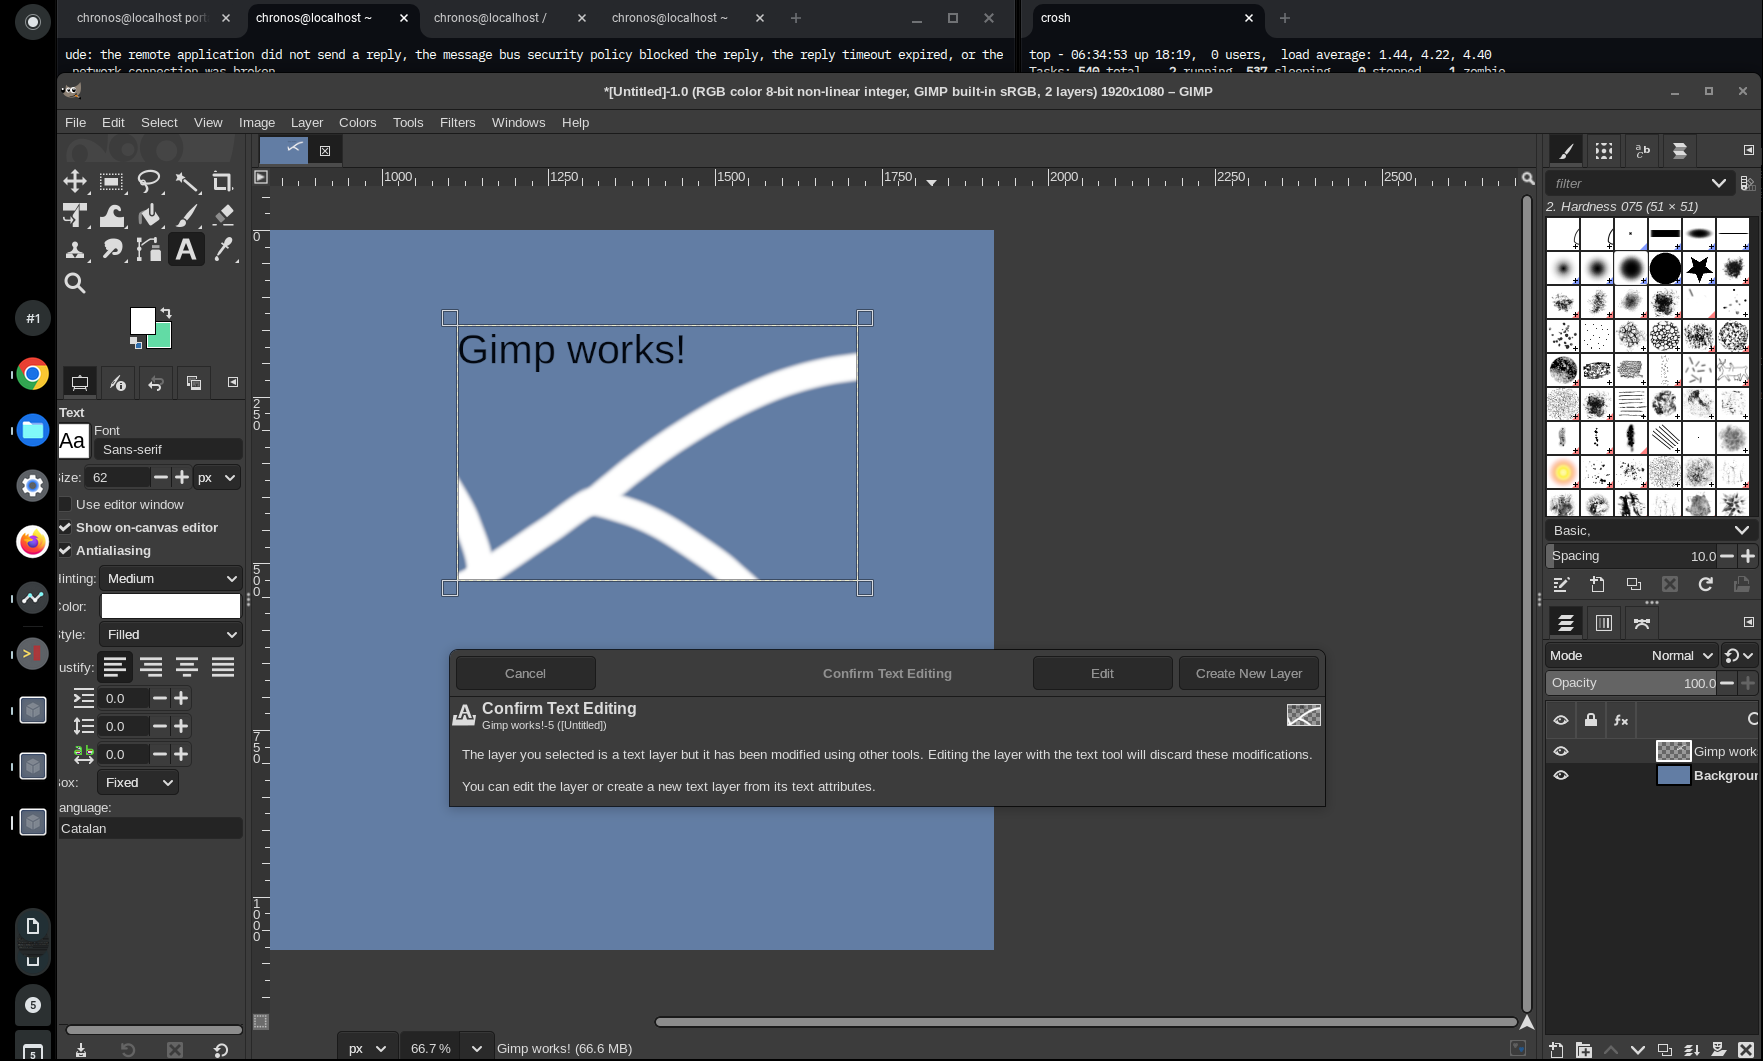This screenshot has width=1763, height=1061.
Task: Select the Color Picker eyedropper tool
Action: [x=223, y=250]
